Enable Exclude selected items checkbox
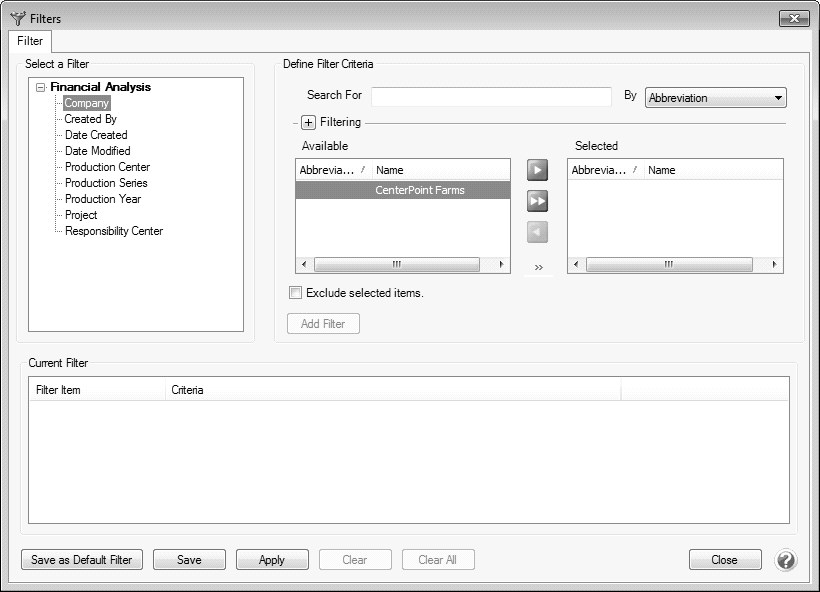This screenshot has height=592, width=820. tap(295, 293)
